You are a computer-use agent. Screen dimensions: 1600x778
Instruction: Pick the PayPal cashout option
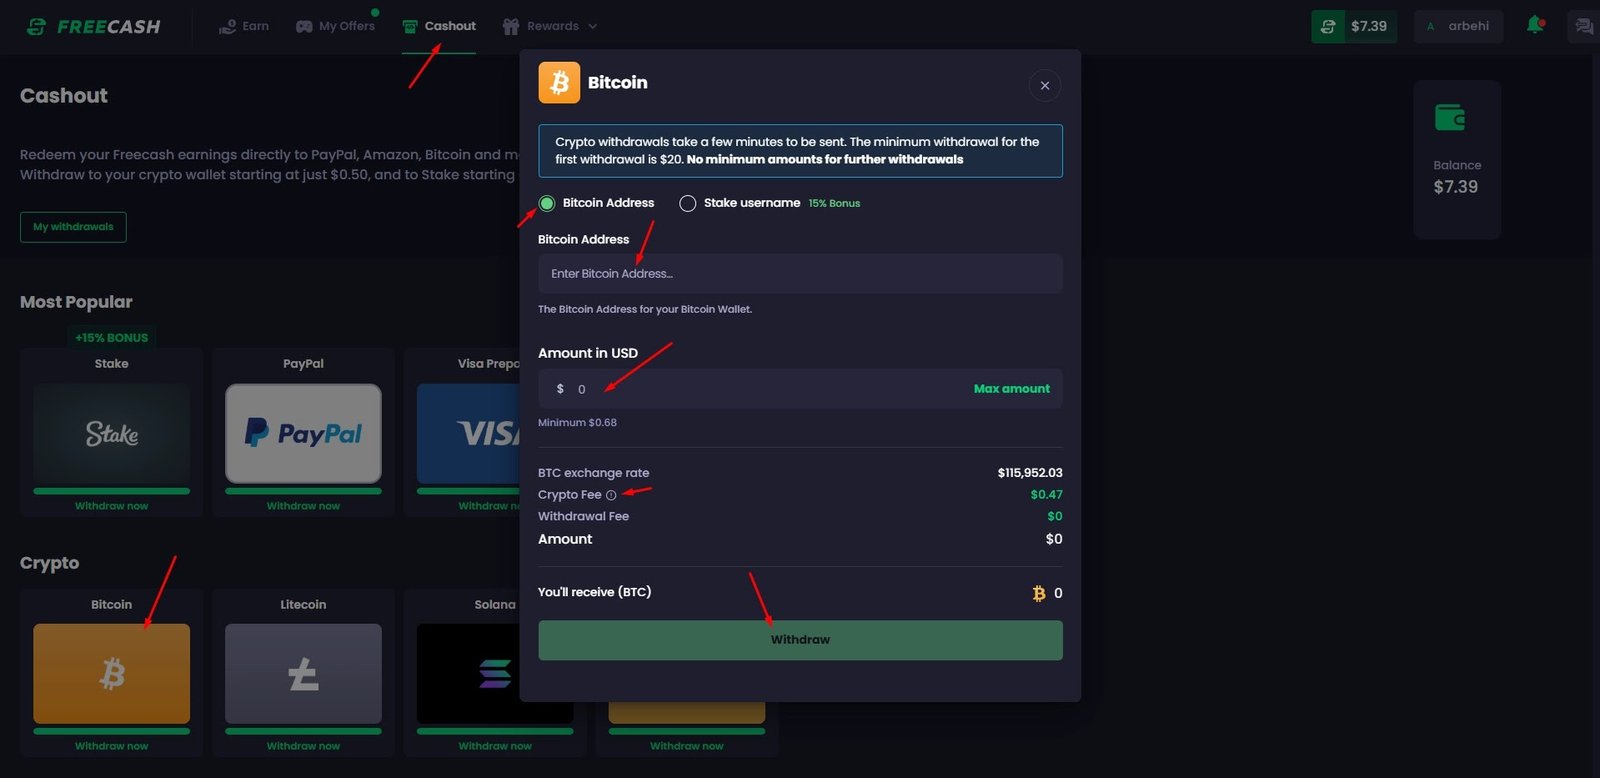click(303, 433)
